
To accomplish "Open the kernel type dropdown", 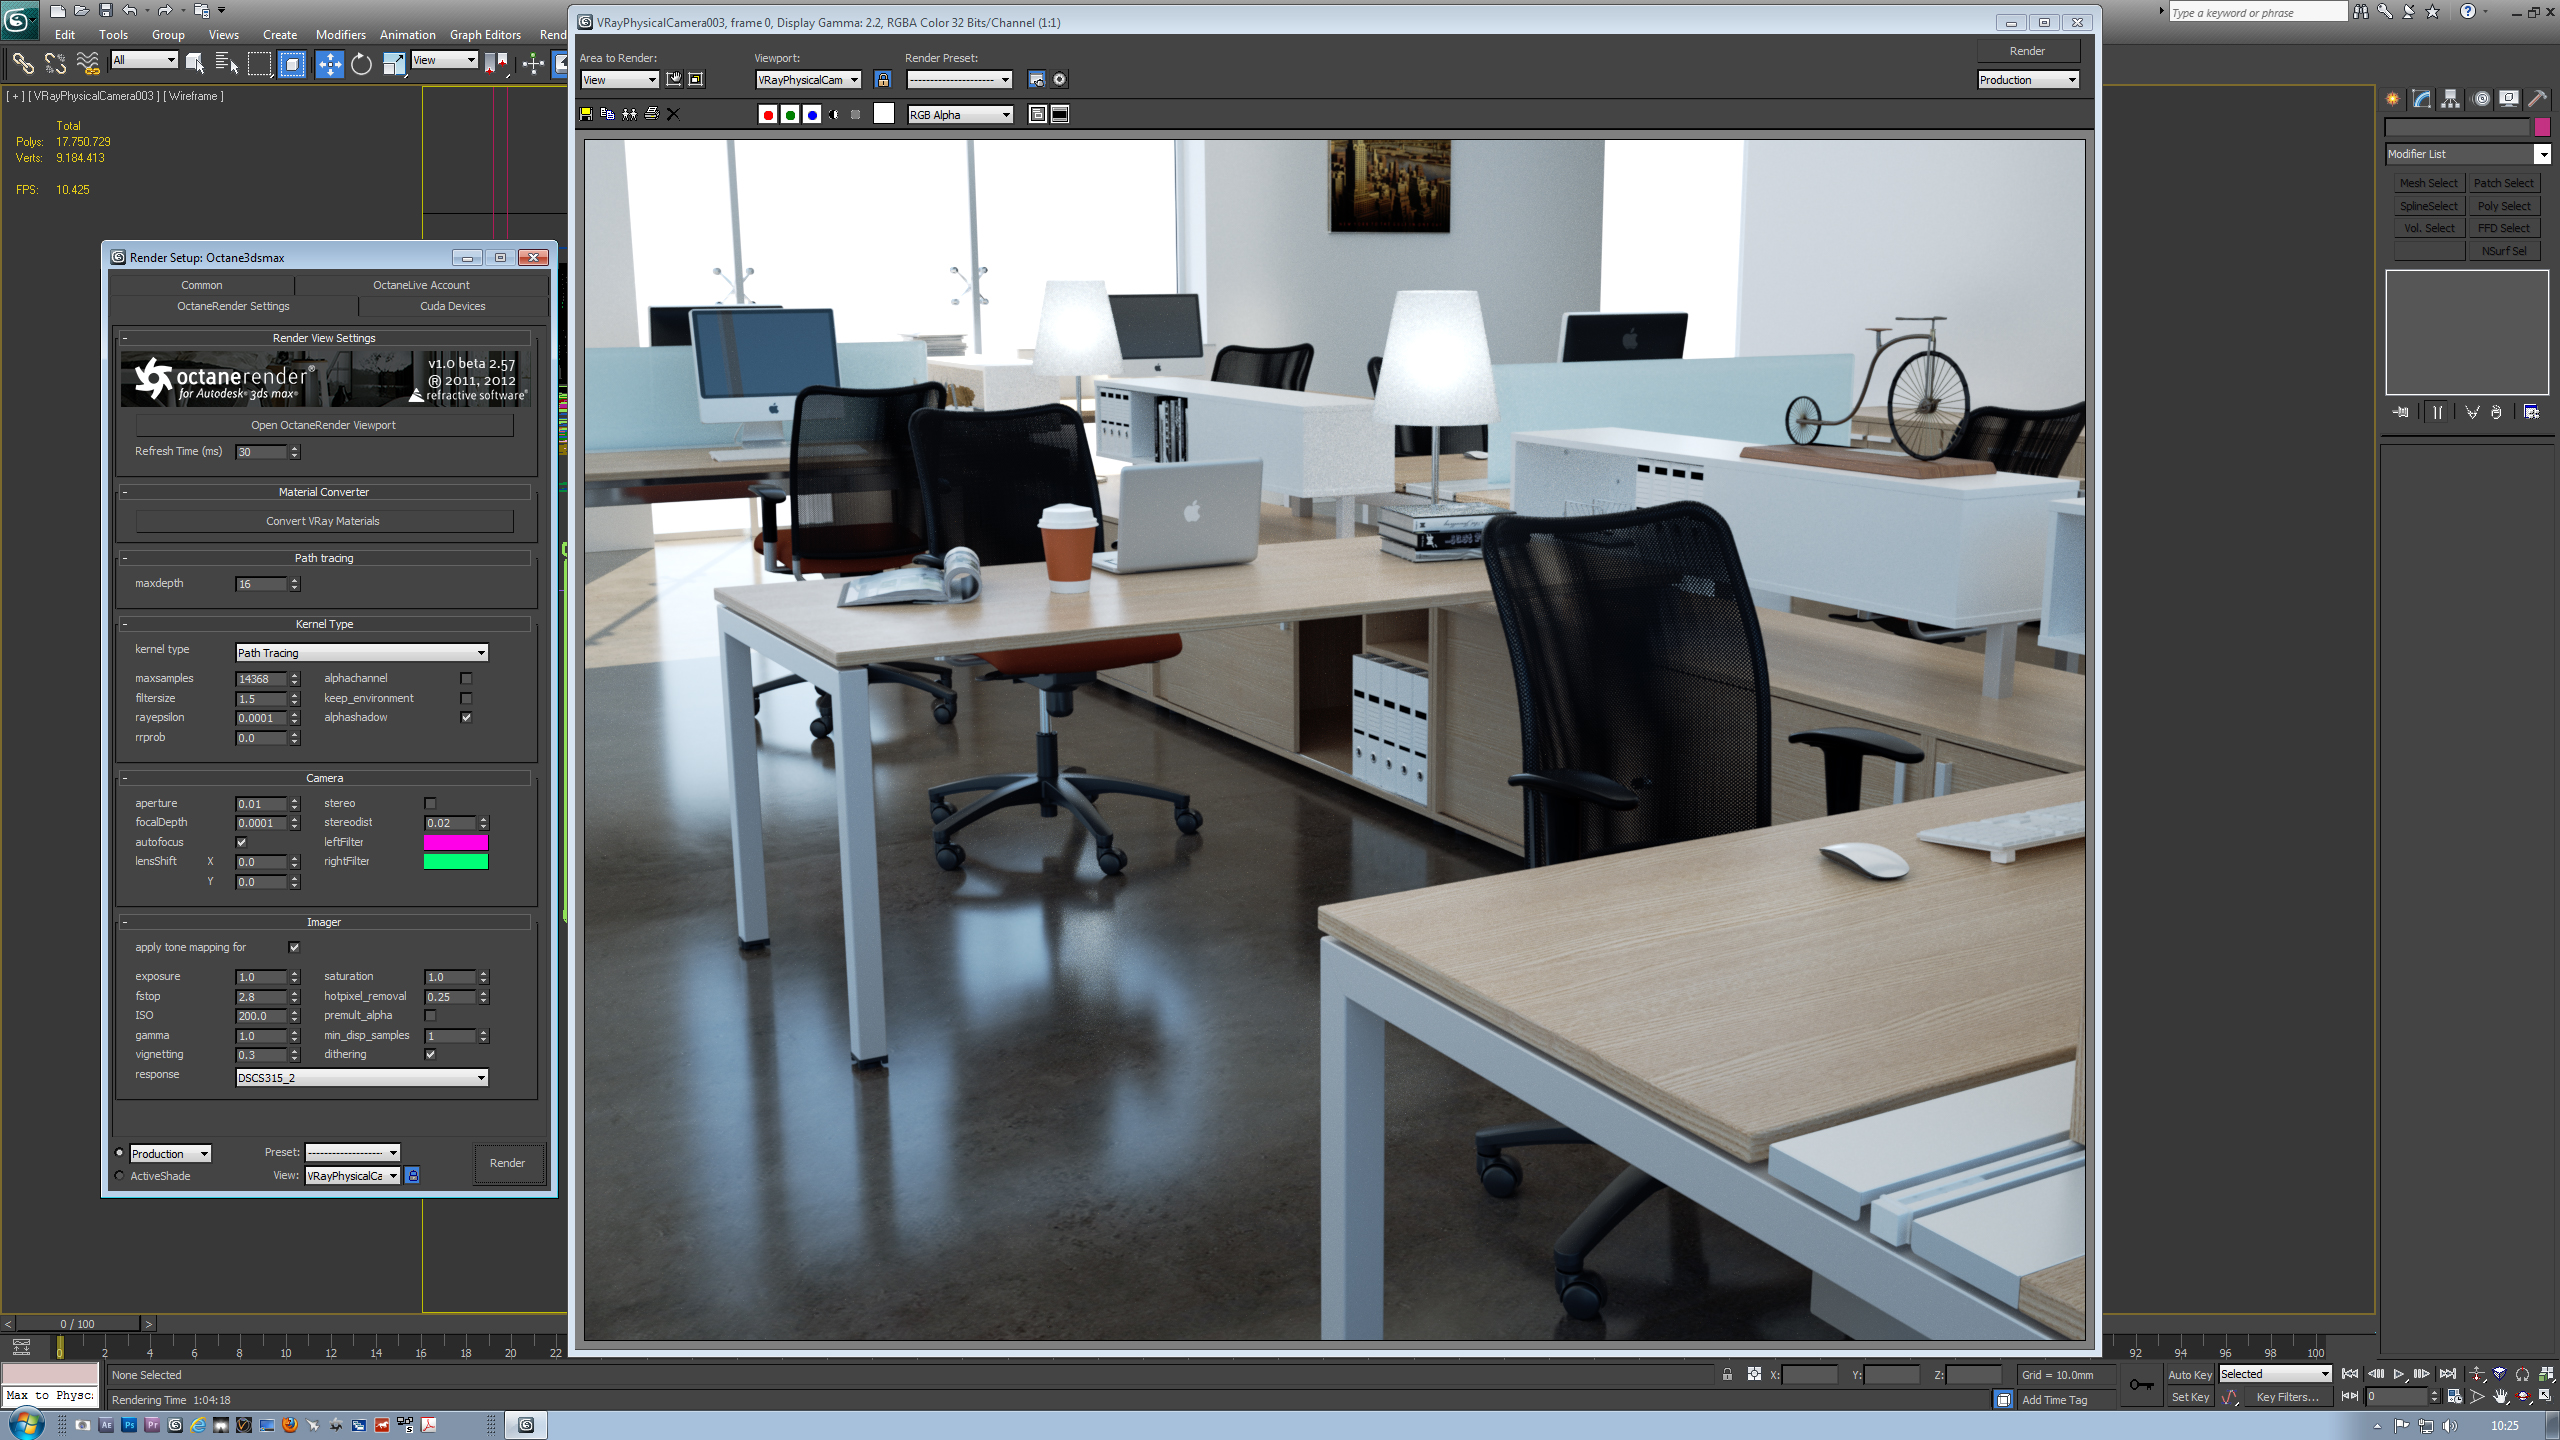I will 362,653.
